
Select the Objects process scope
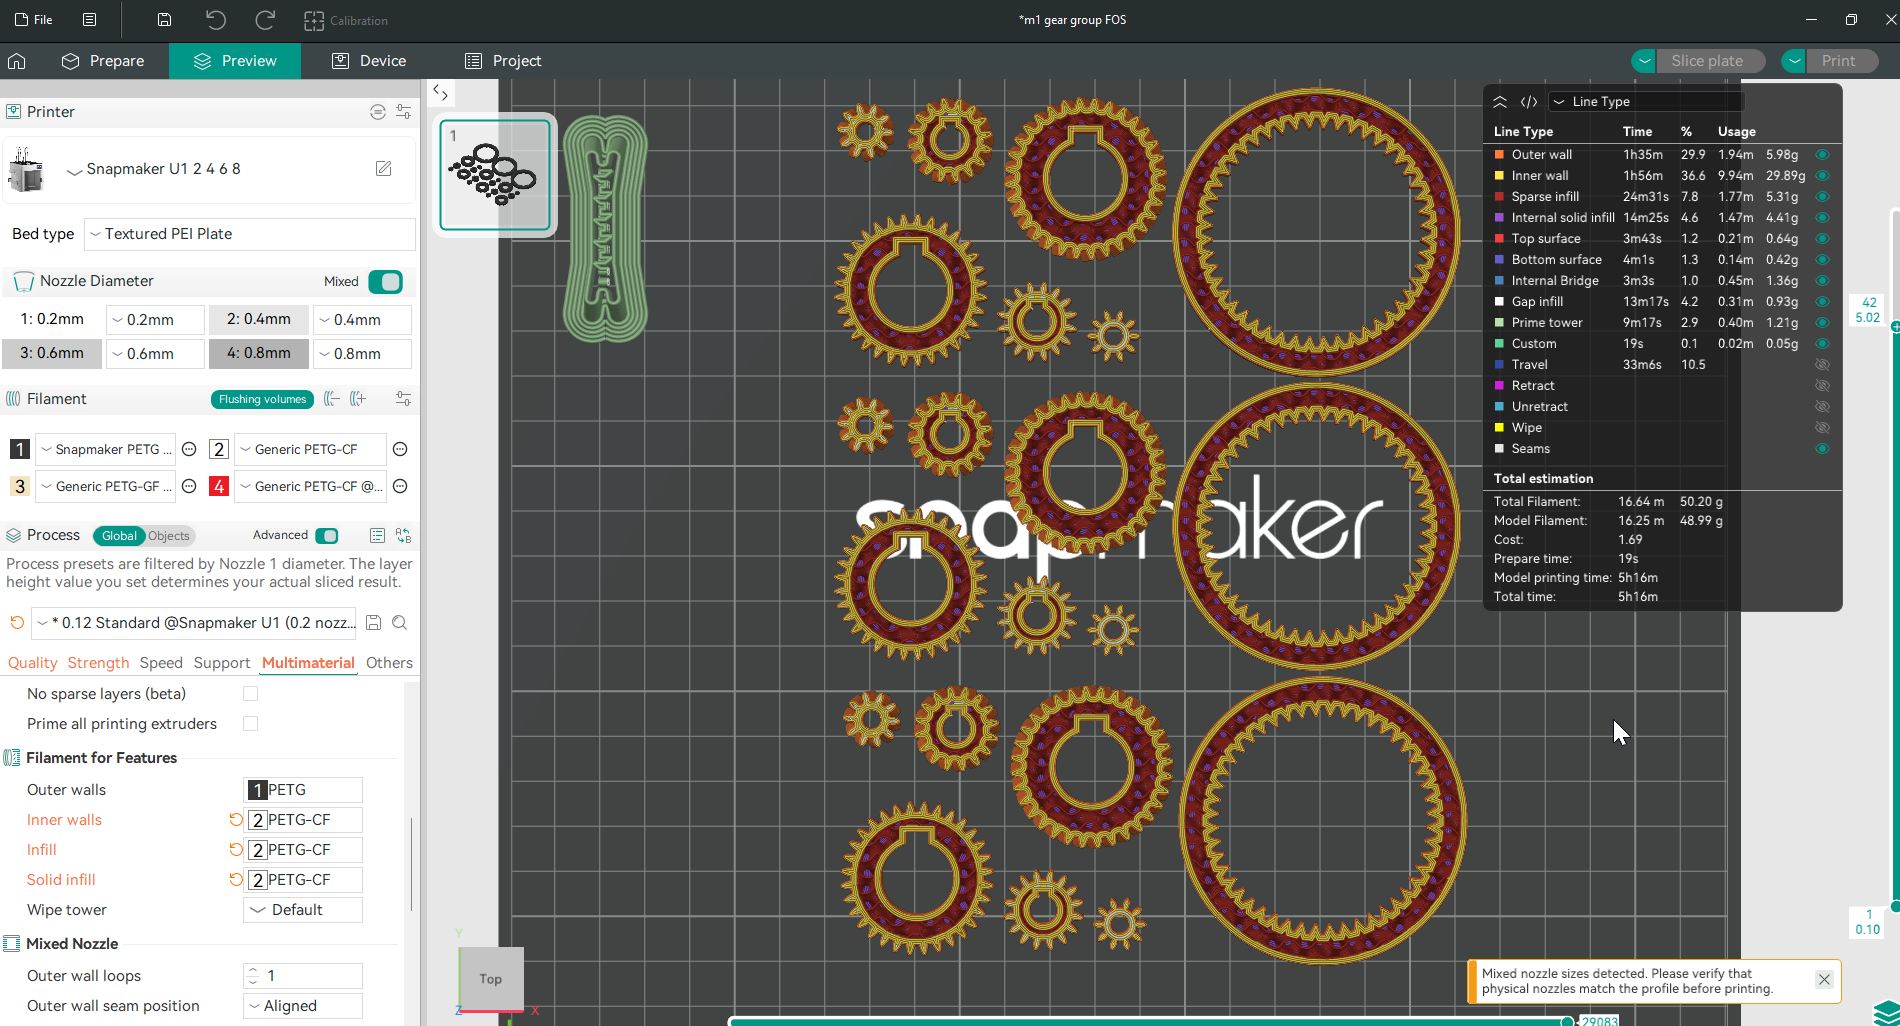(169, 536)
